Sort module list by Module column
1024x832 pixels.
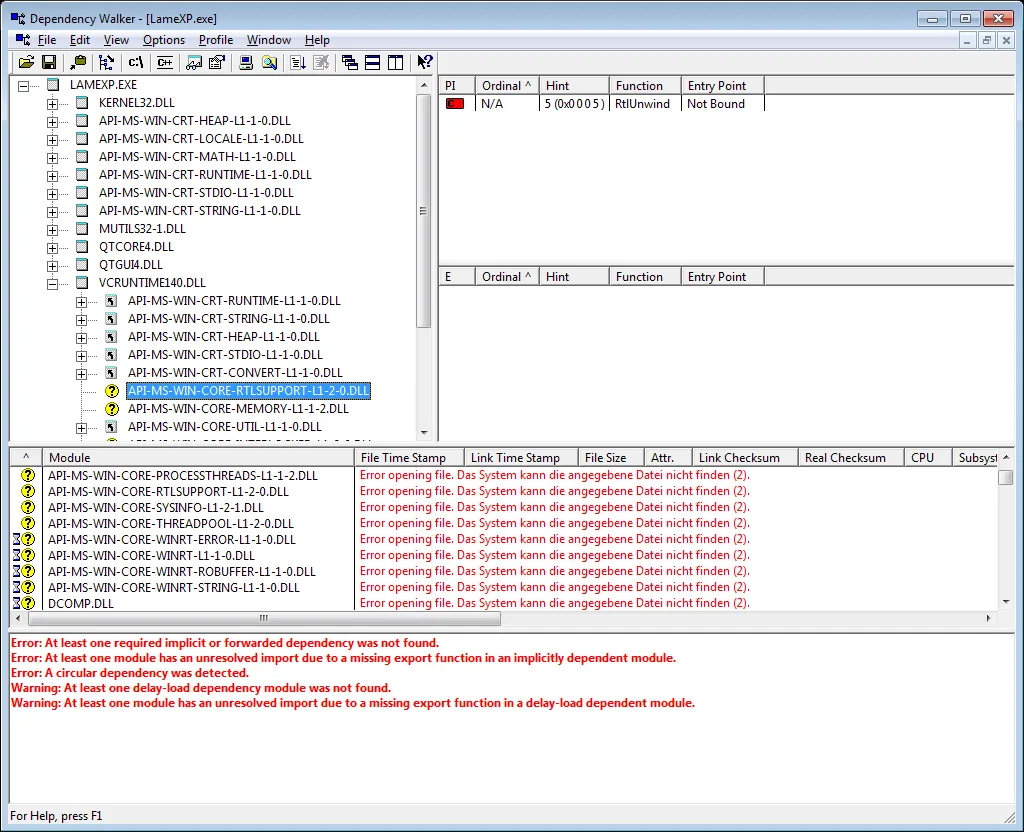(x=198, y=458)
